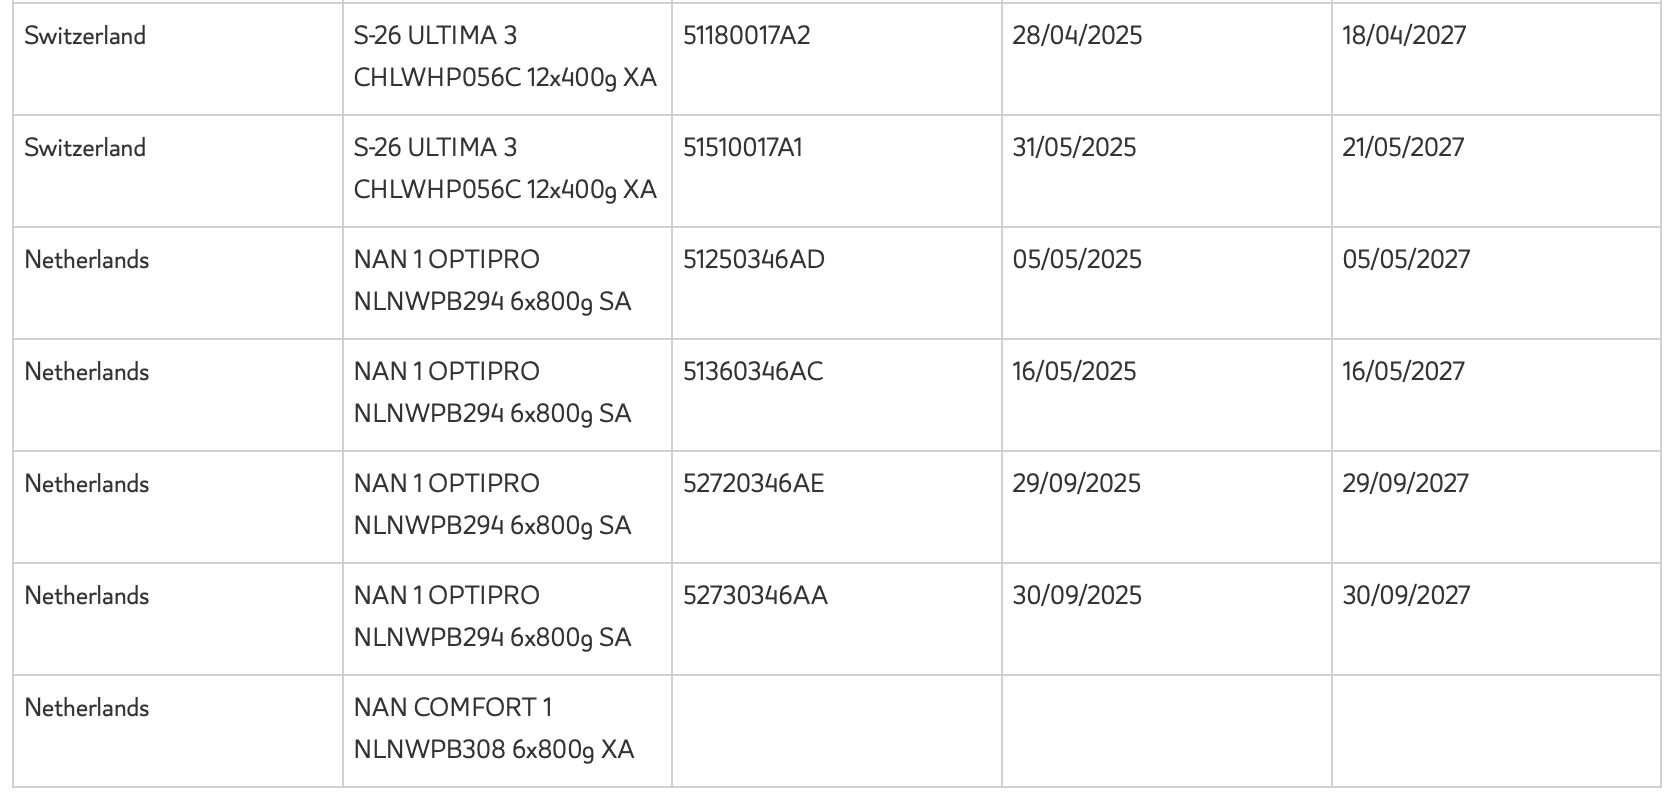The image size is (1672, 802).
Task: Select the 16/05/2025 date cell
Action: click(1074, 372)
